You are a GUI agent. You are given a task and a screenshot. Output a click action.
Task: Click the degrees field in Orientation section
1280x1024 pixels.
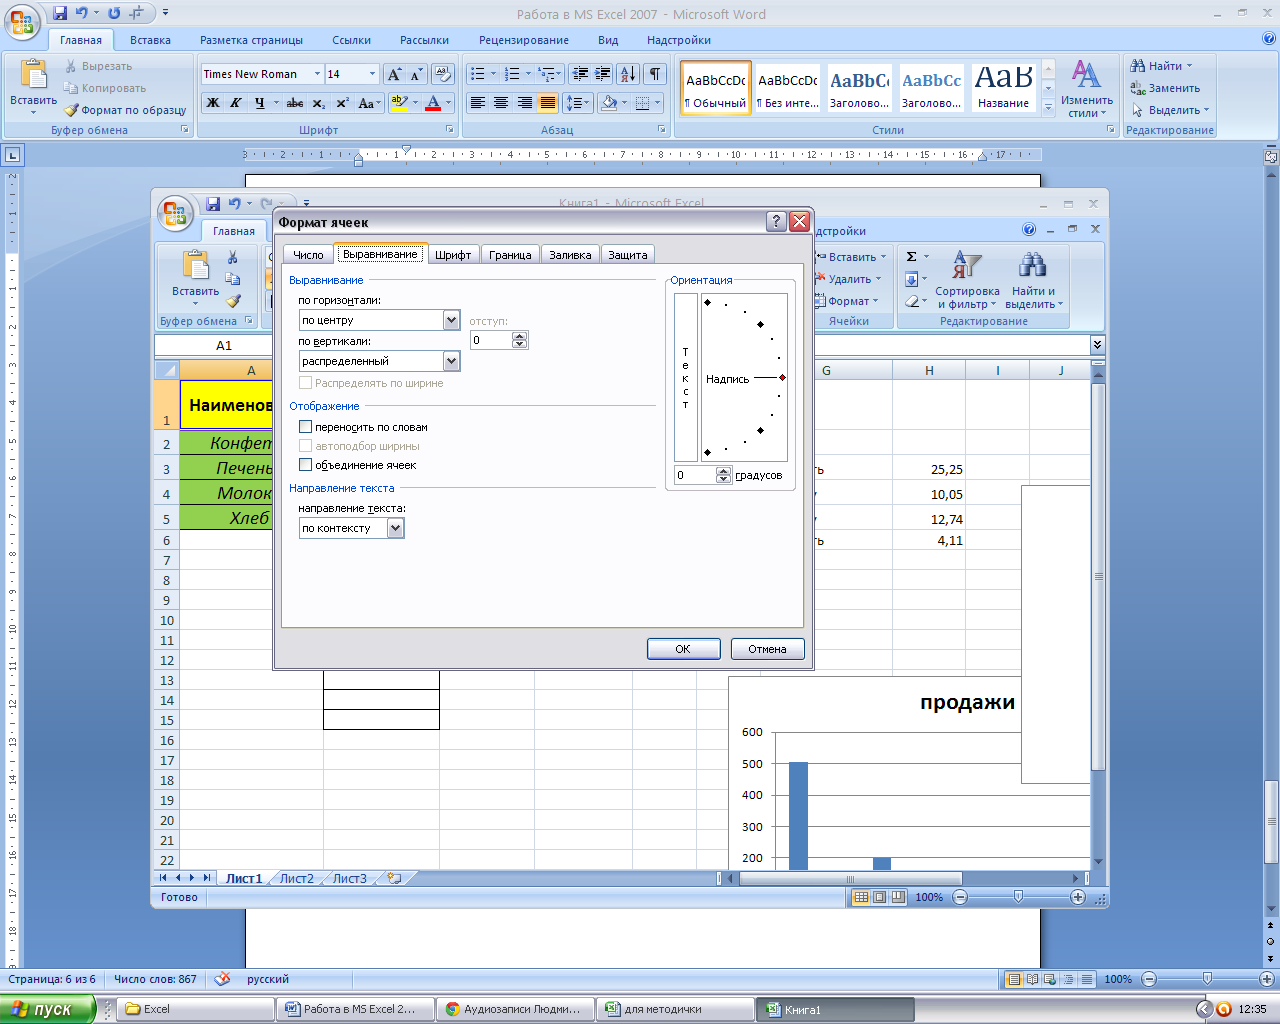[x=695, y=475]
